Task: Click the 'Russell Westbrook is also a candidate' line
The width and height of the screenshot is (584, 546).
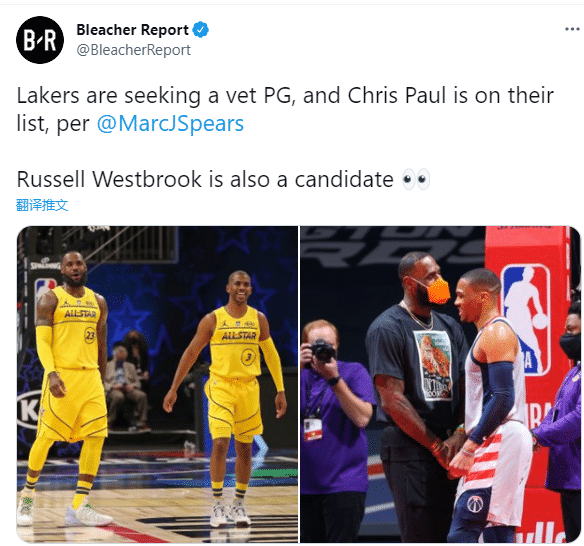Action: click(x=205, y=180)
